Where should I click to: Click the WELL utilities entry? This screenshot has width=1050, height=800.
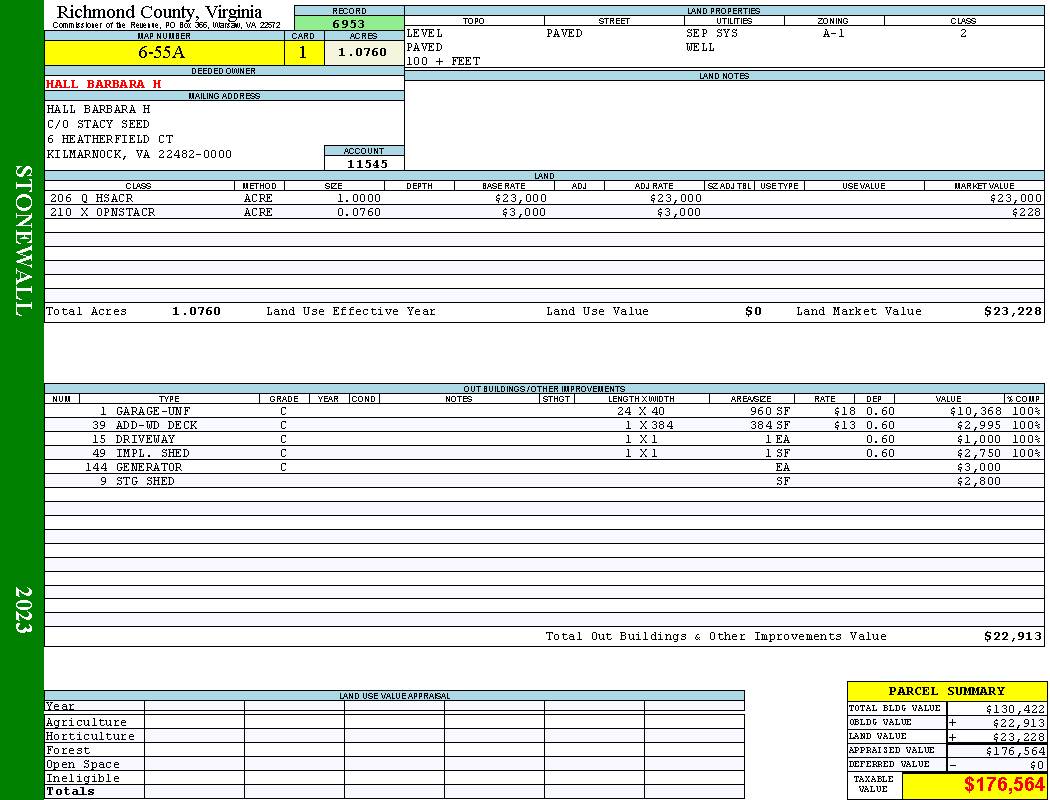[700, 48]
